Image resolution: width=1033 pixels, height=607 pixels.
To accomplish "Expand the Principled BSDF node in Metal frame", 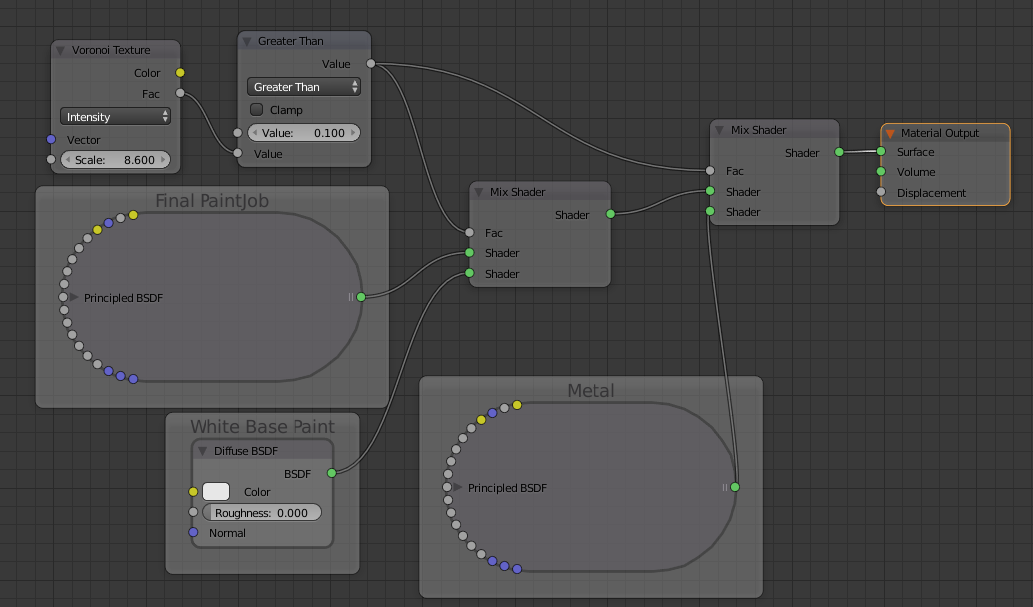I will tap(457, 488).
